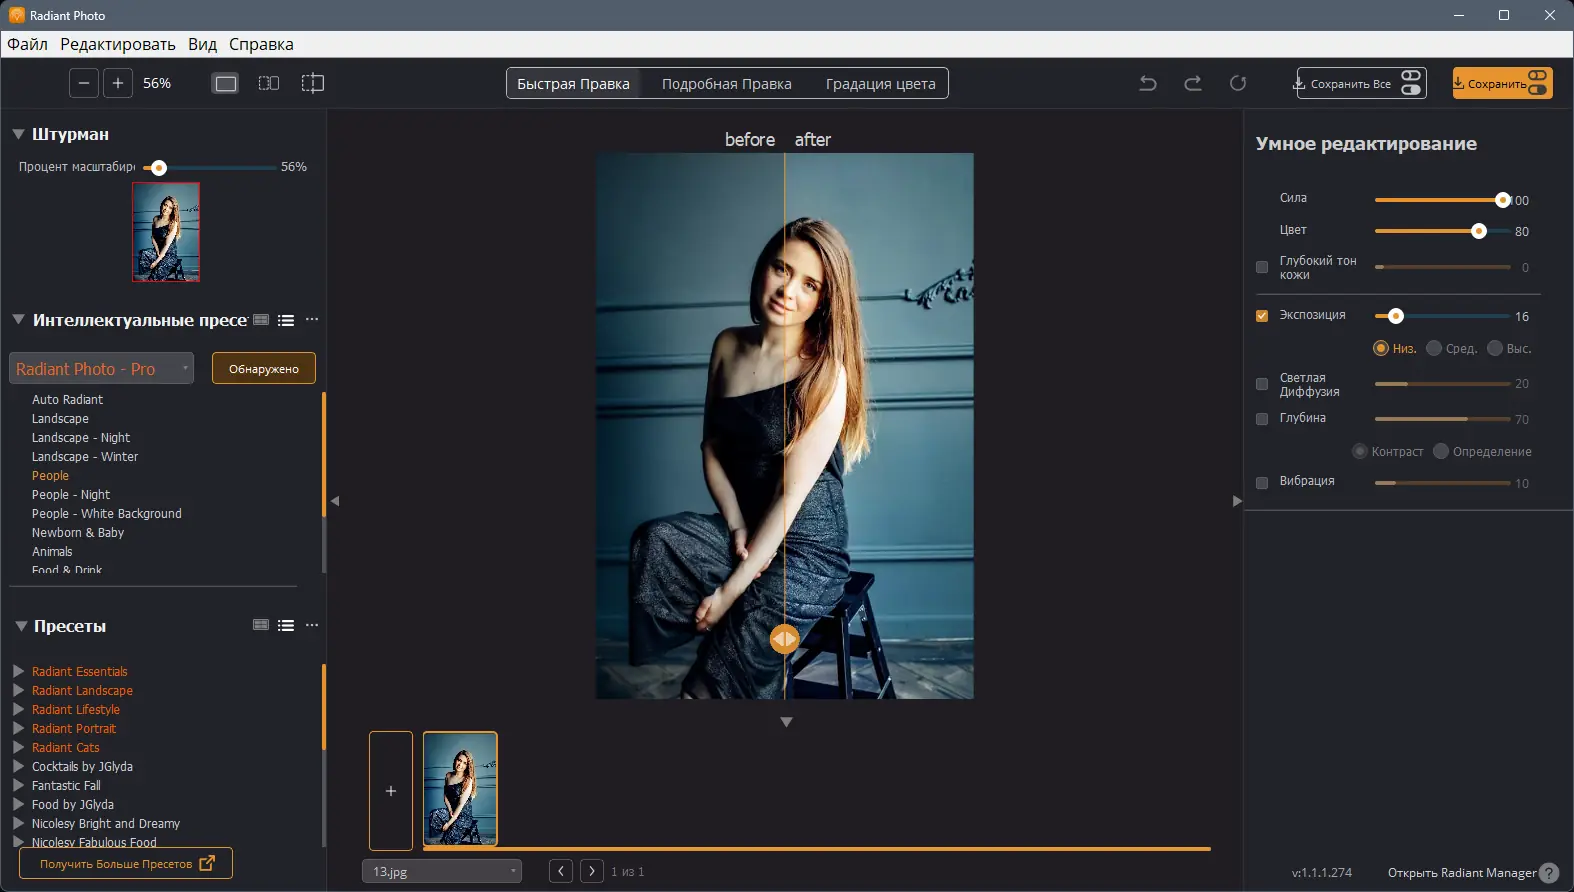Switch to the Подробная Правка tab
Screen dimensions: 1574x892
pos(727,84)
